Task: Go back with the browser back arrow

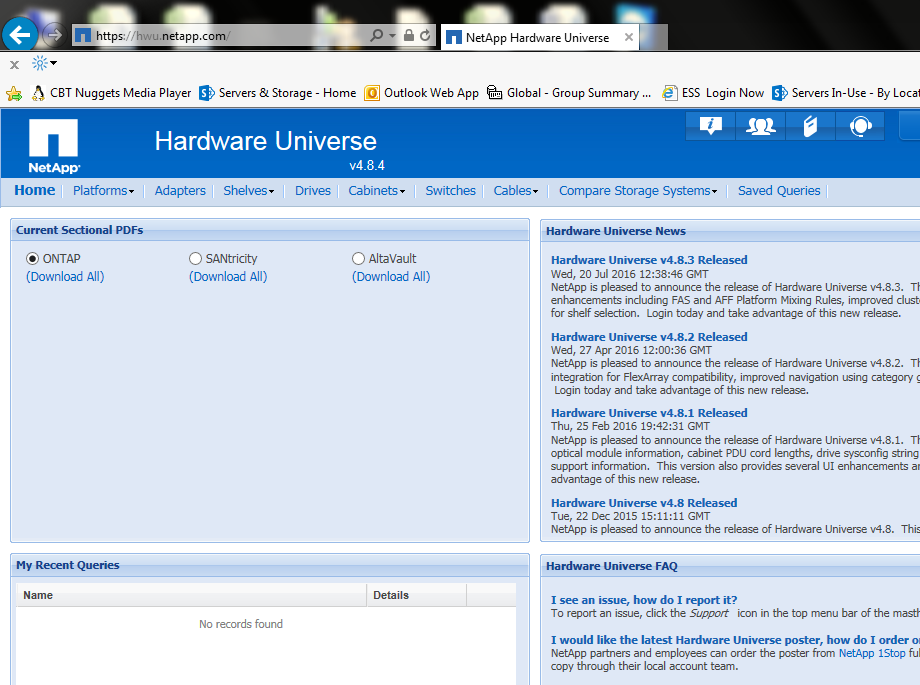Action: tap(20, 36)
